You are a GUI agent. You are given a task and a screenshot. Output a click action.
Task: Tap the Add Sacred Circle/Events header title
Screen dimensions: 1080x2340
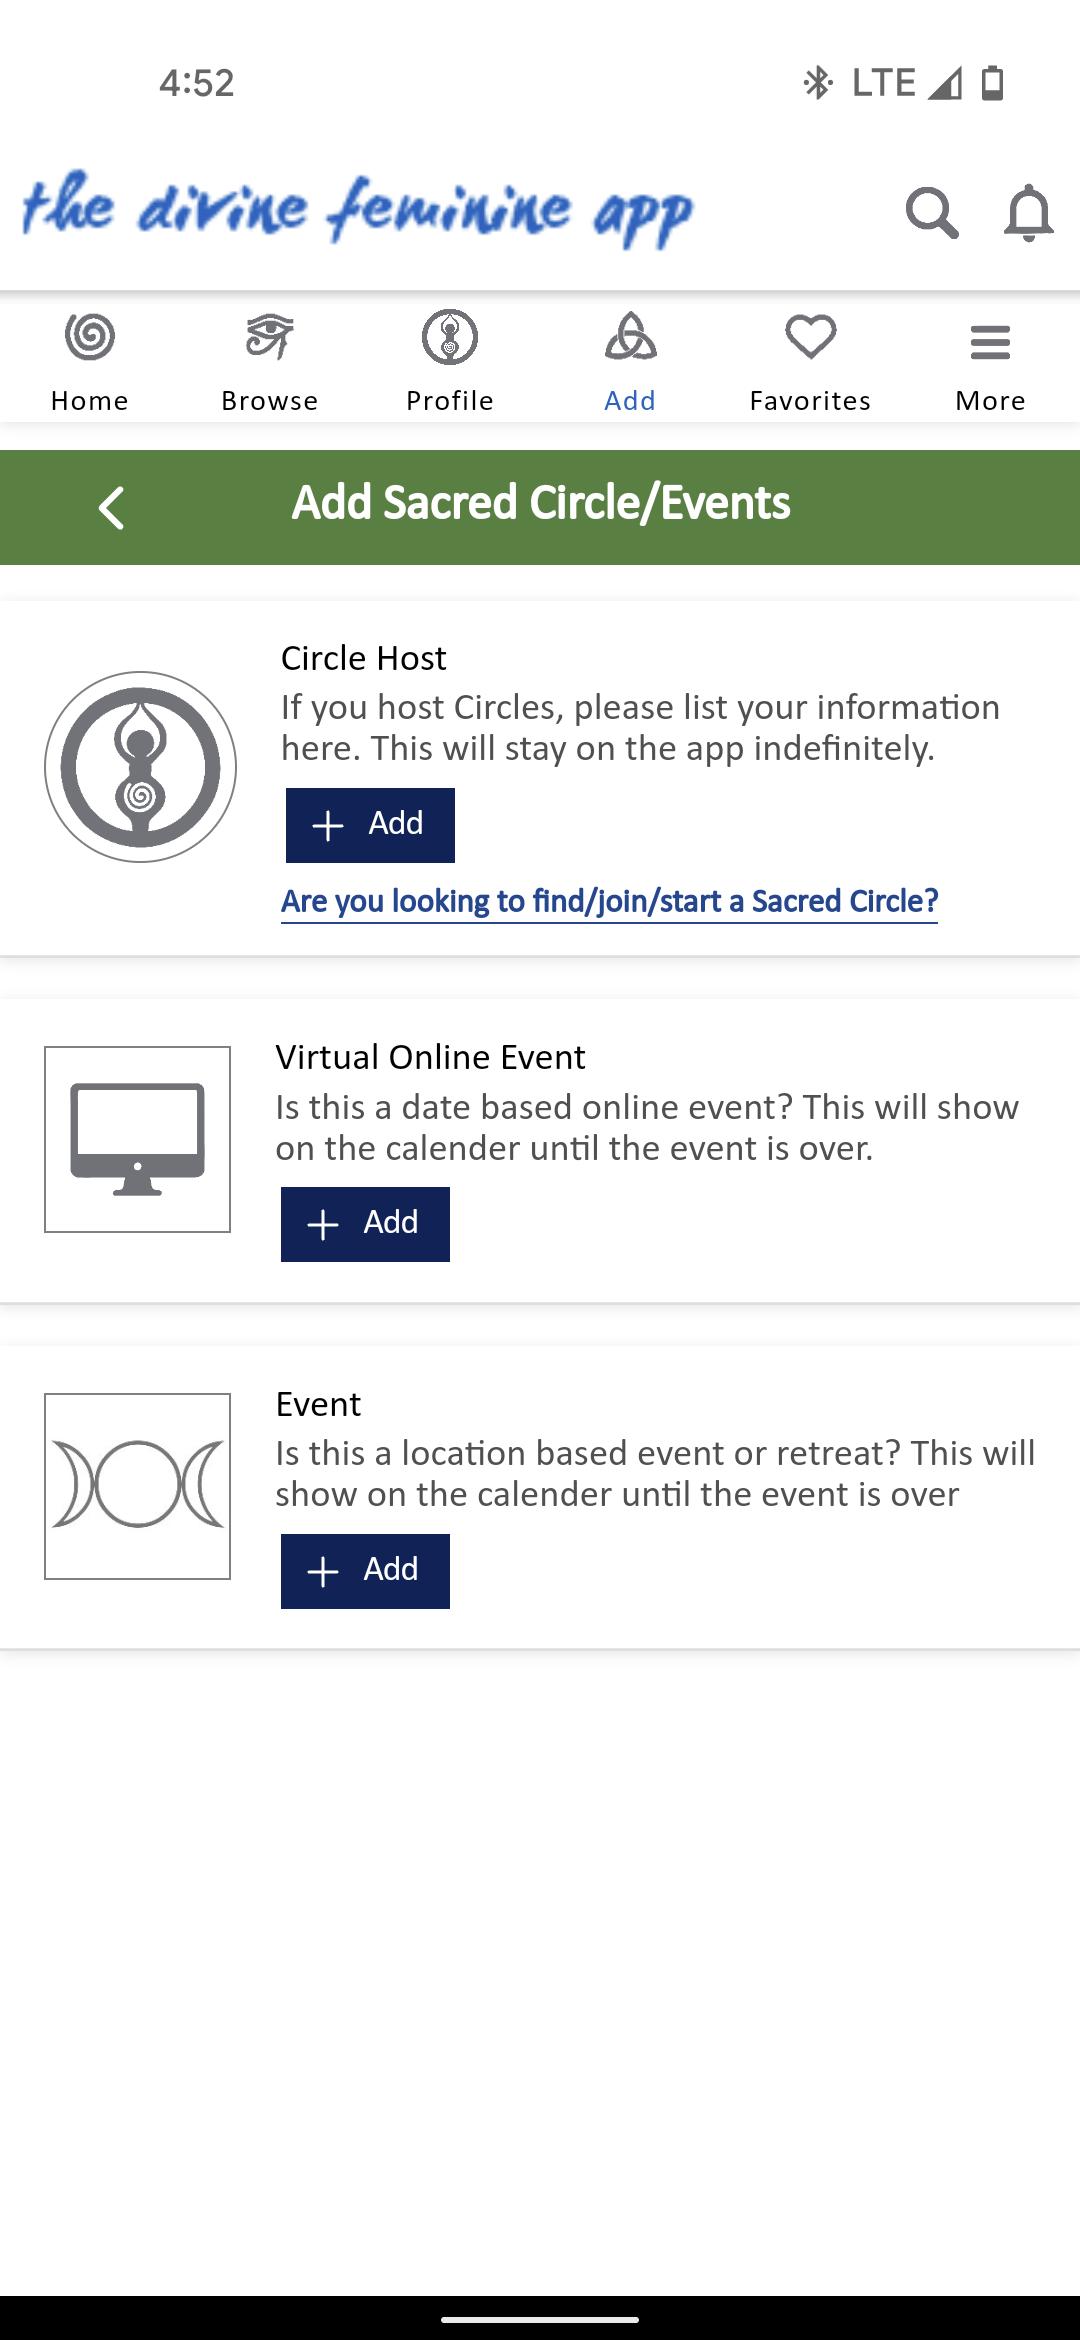[540, 503]
